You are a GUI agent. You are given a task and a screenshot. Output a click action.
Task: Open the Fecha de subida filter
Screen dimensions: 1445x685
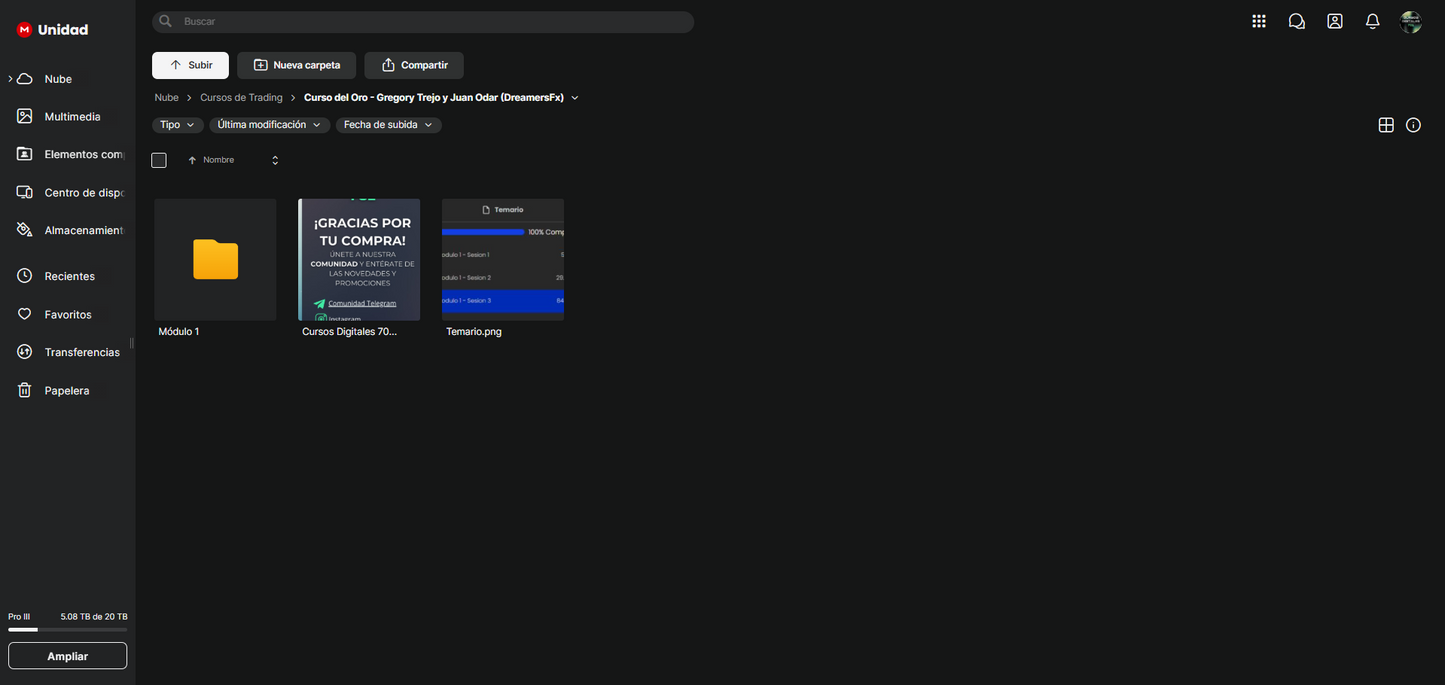388,125
